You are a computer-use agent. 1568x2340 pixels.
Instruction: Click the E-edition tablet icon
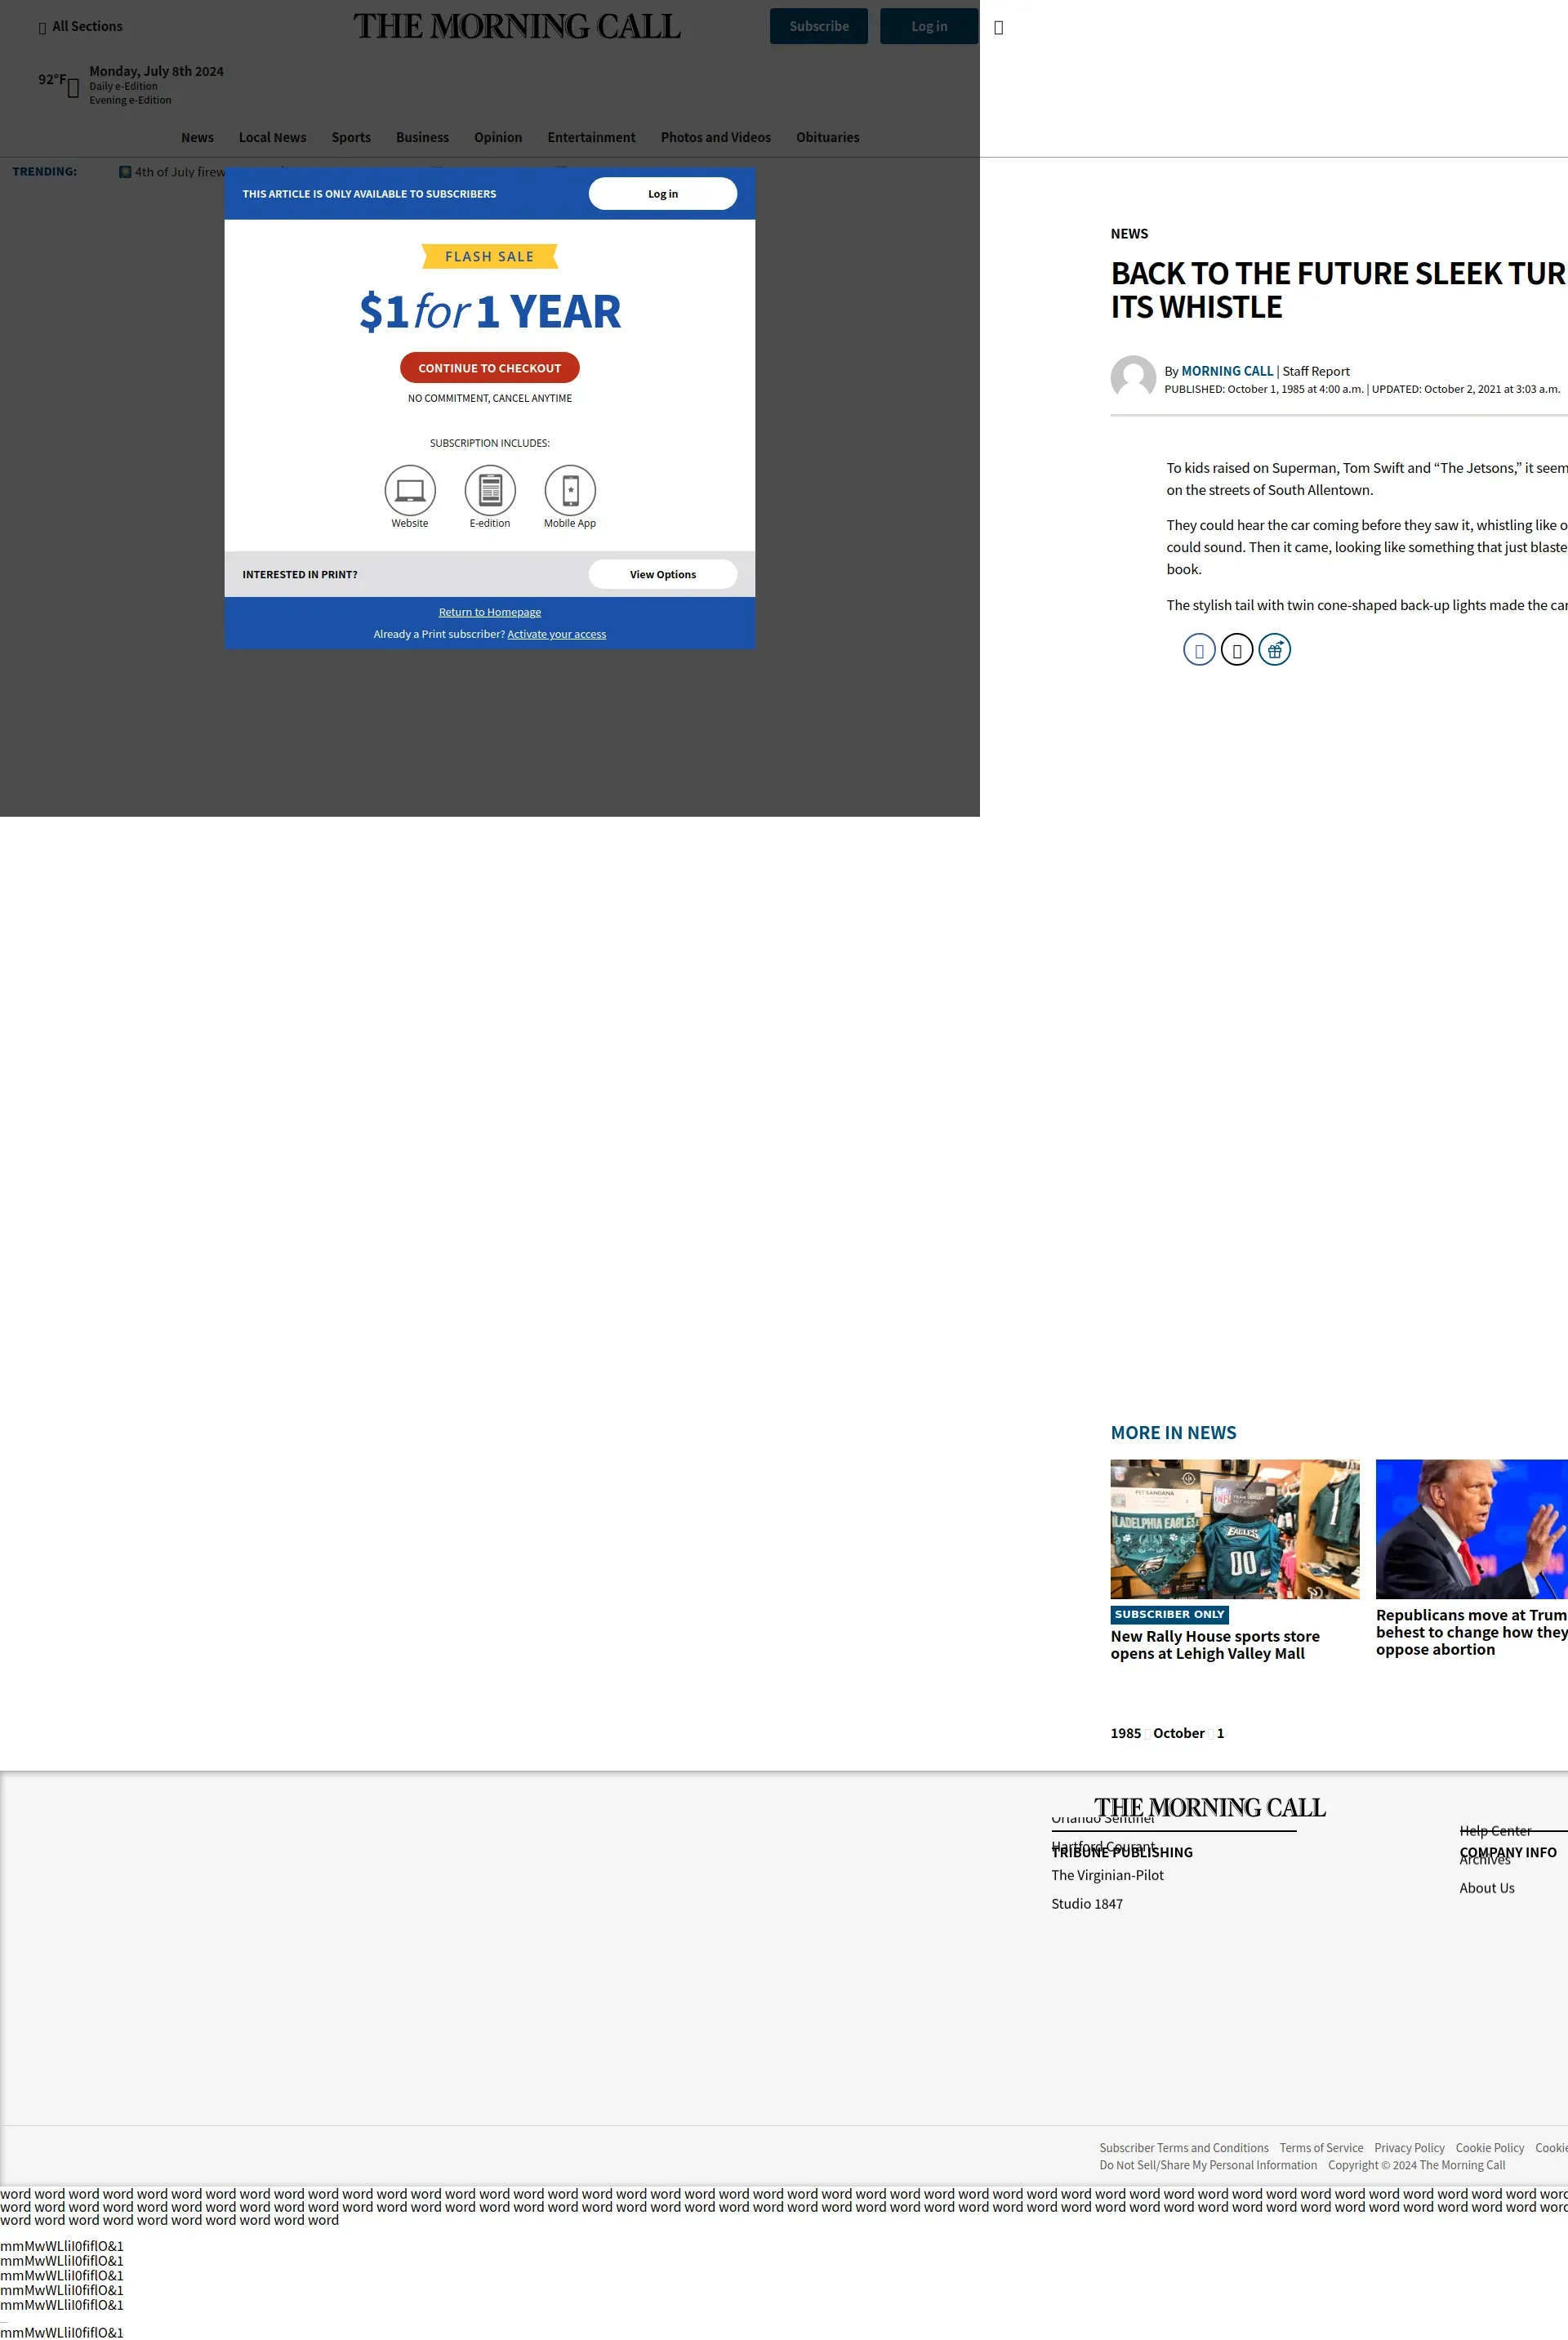[490, 490]
